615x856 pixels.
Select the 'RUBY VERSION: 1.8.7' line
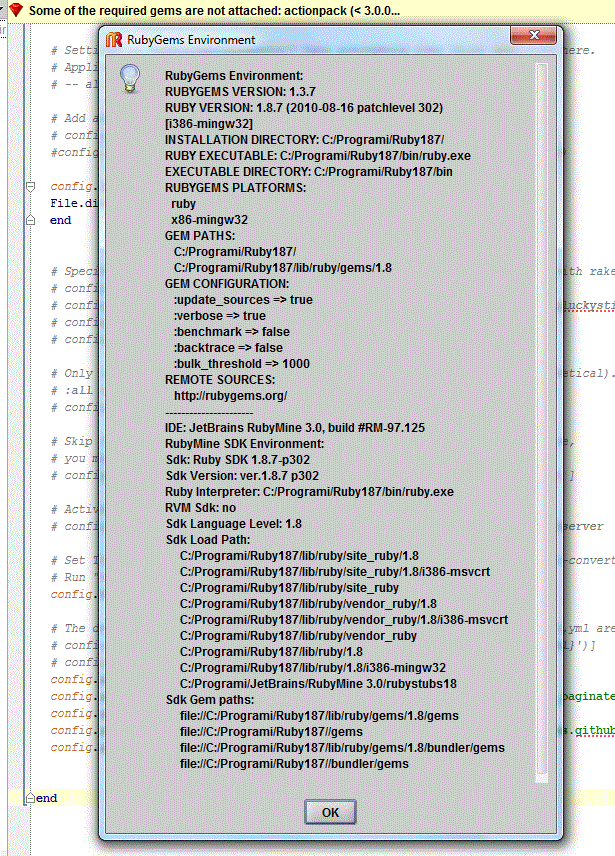(x=304, y=108)
